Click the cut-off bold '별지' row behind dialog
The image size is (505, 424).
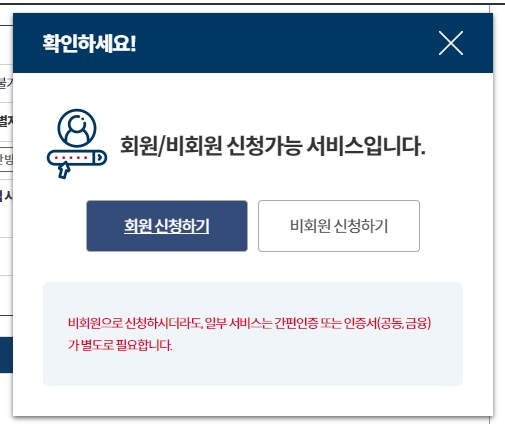pyautogui.click(x=6, y=120)
